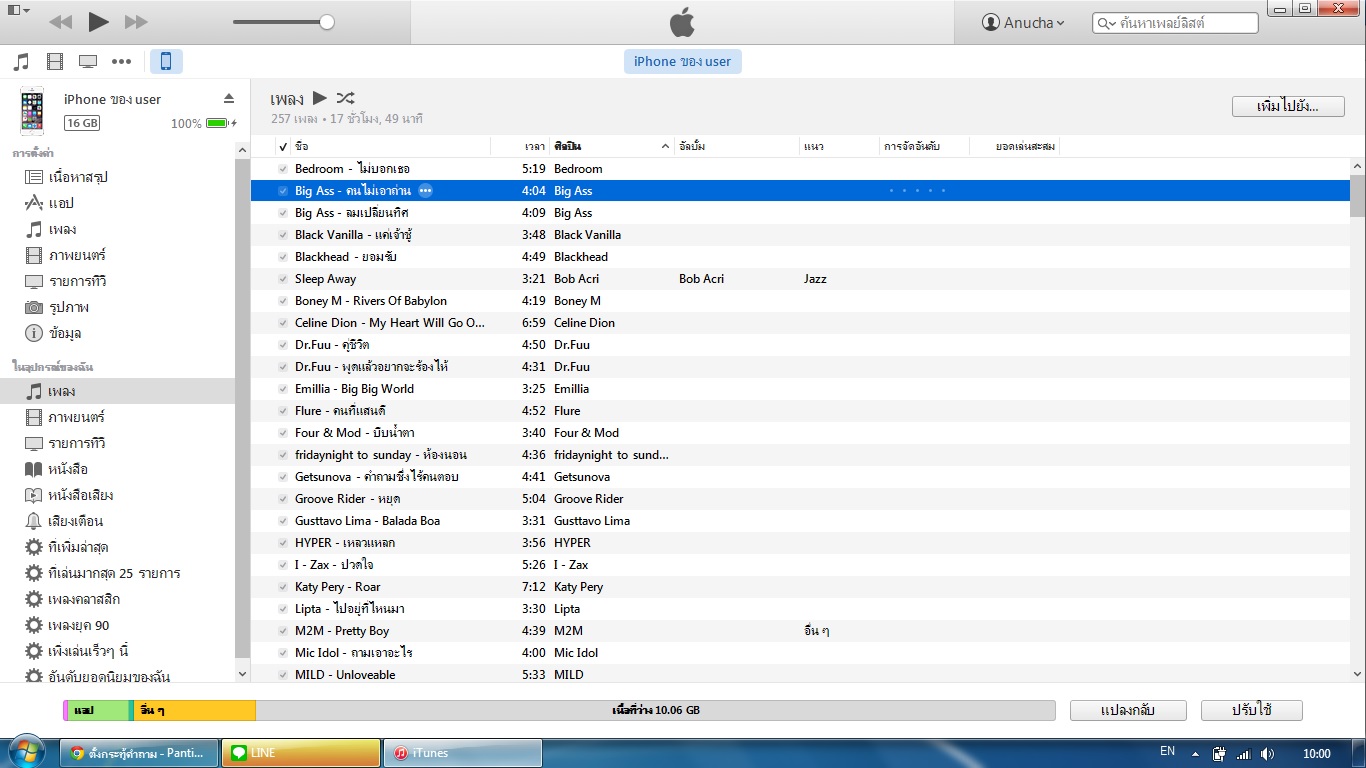Open the iTunes menu in top-left corner

(x=18, y=10)
